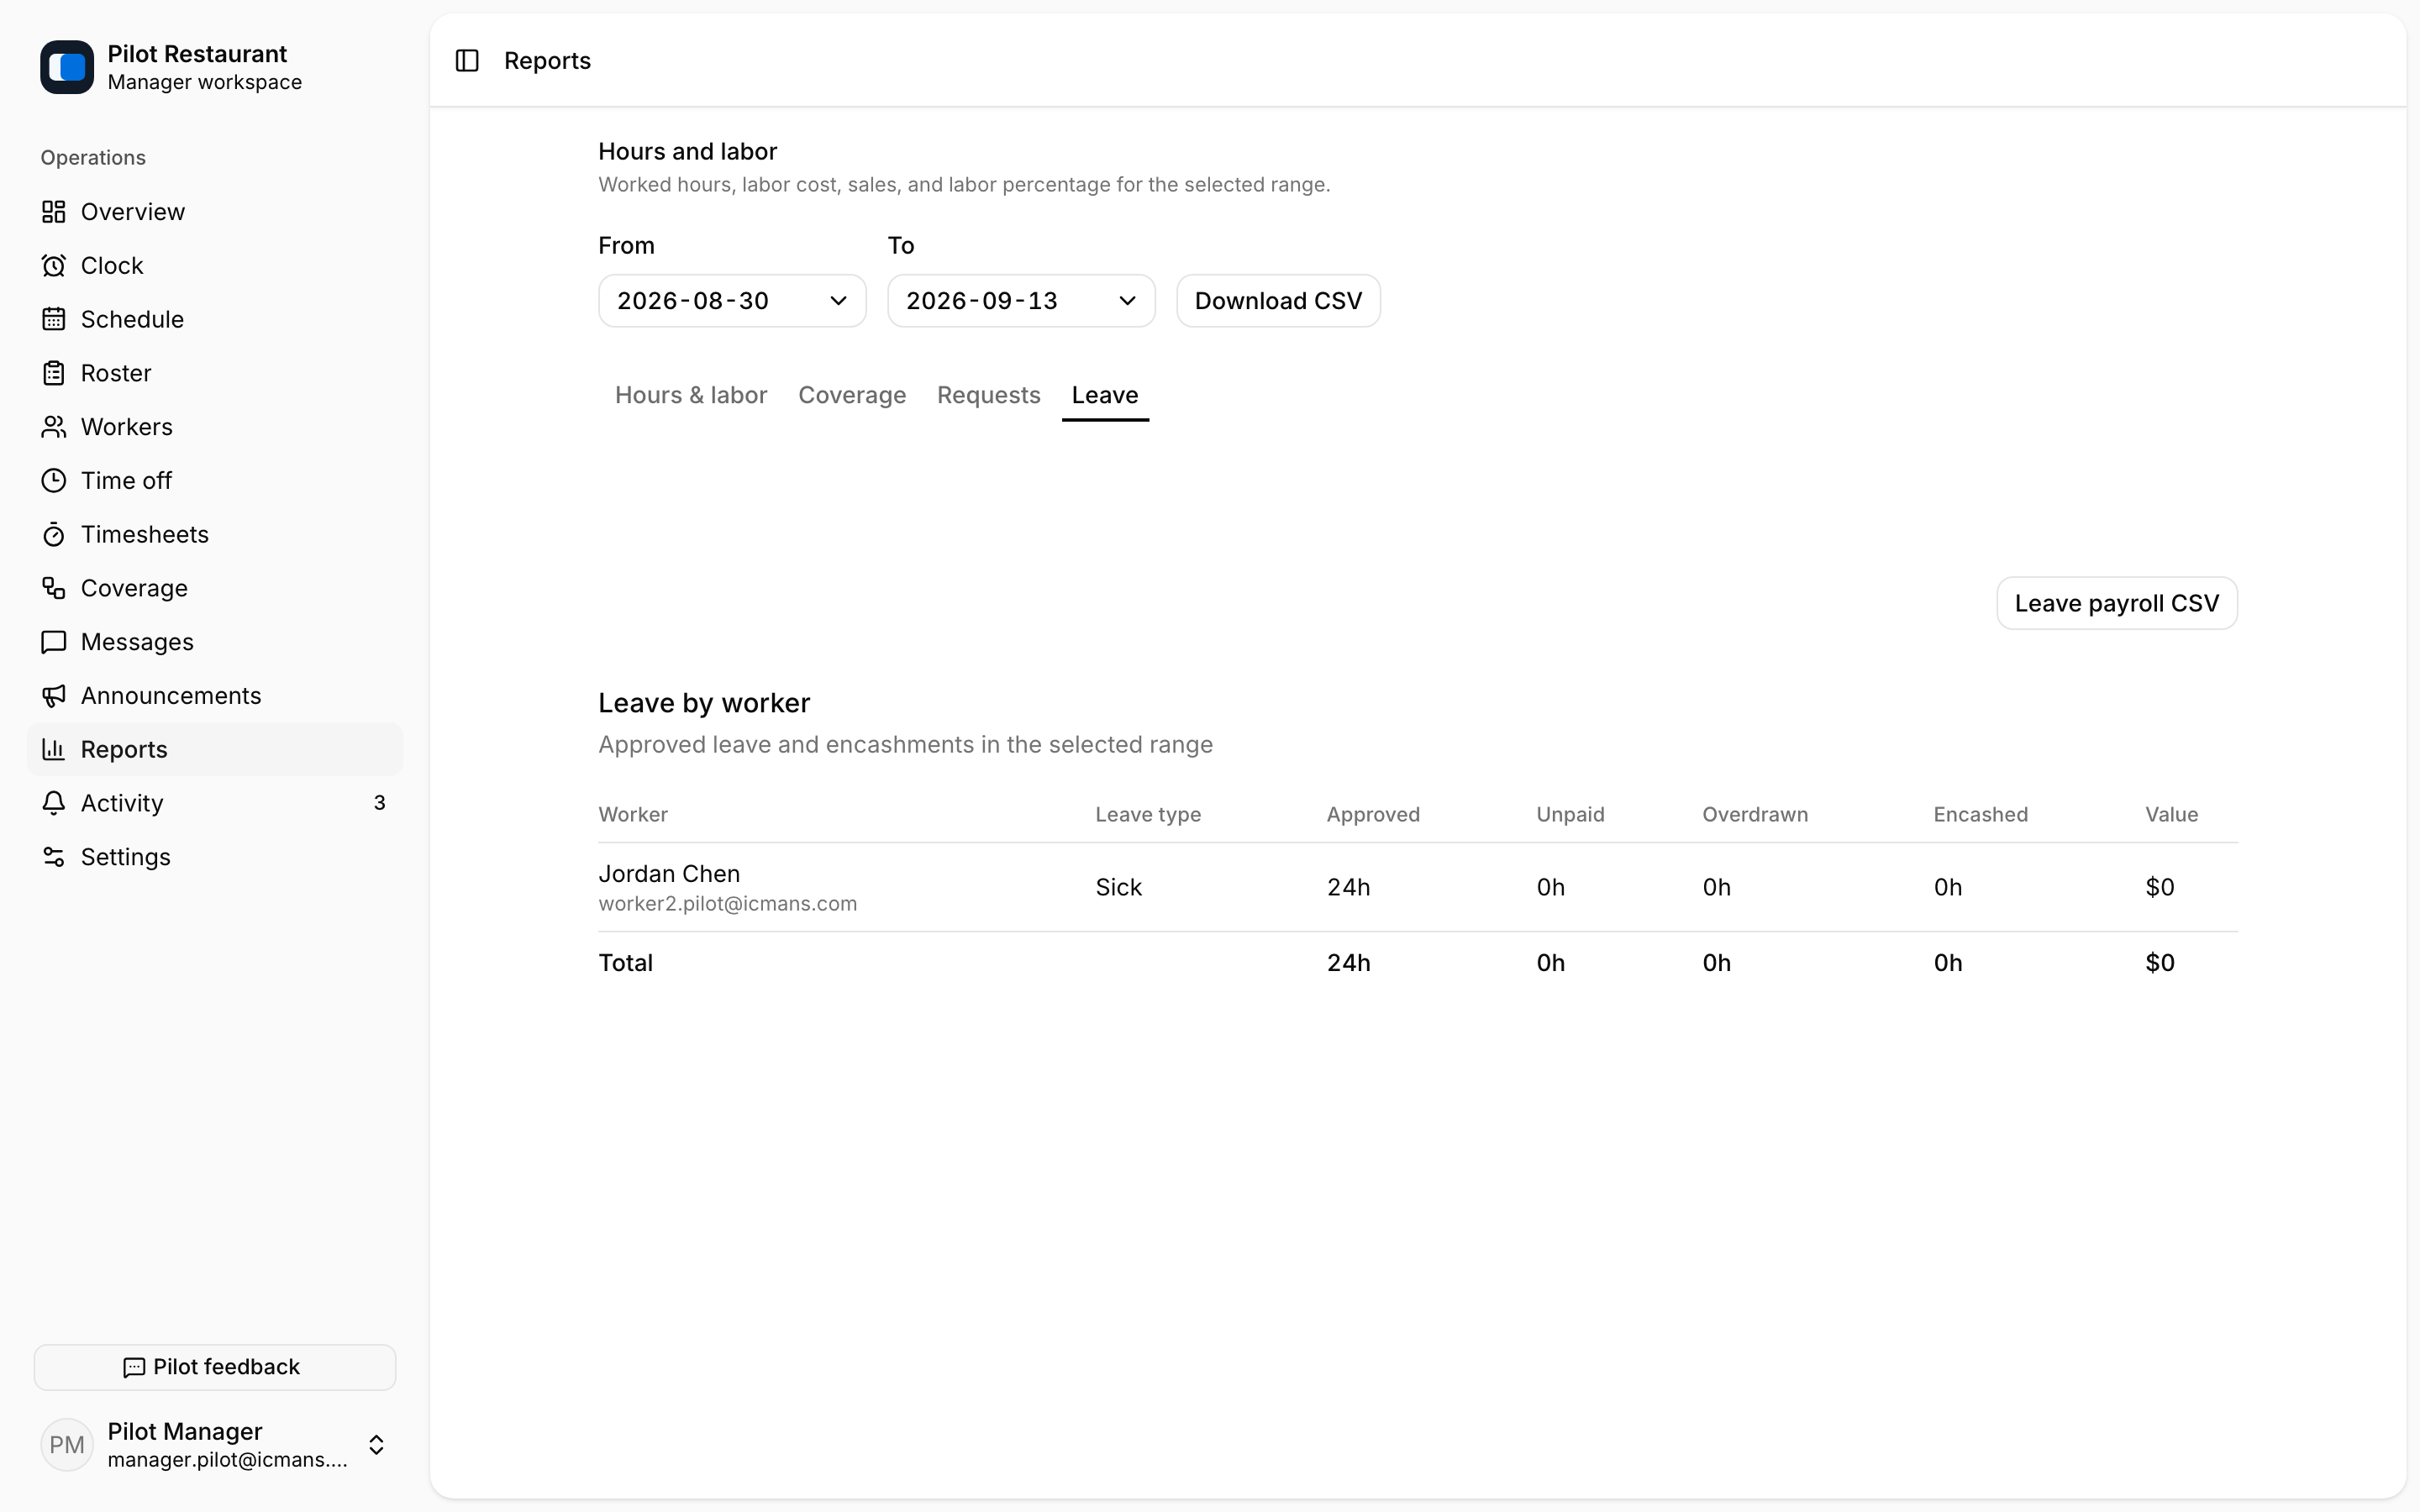Expand the From date dropdown

[732, 301]
